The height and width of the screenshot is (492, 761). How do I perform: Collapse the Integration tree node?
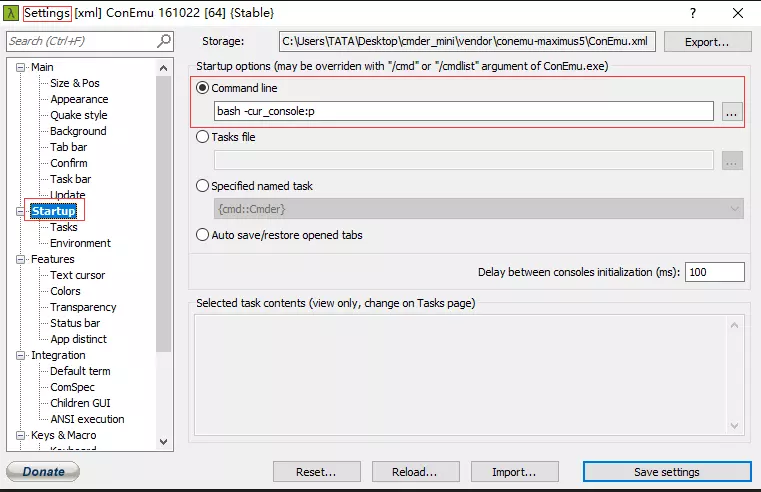(20, 355)
